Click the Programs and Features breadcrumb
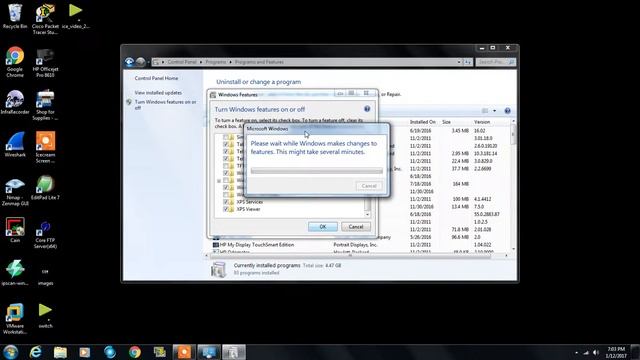640x360 pixels. 259,62
